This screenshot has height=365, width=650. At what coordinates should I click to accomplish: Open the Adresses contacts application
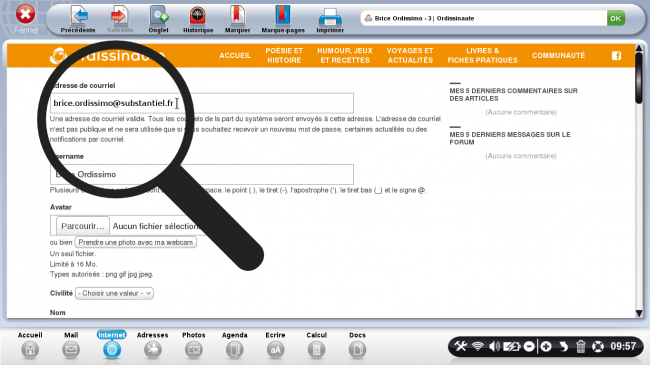(153, 345)
